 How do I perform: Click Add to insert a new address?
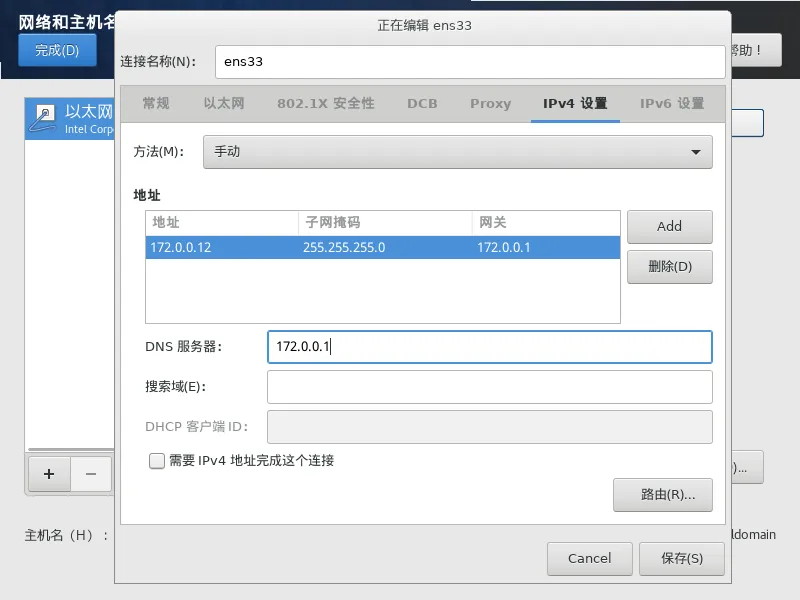[669, 226]
